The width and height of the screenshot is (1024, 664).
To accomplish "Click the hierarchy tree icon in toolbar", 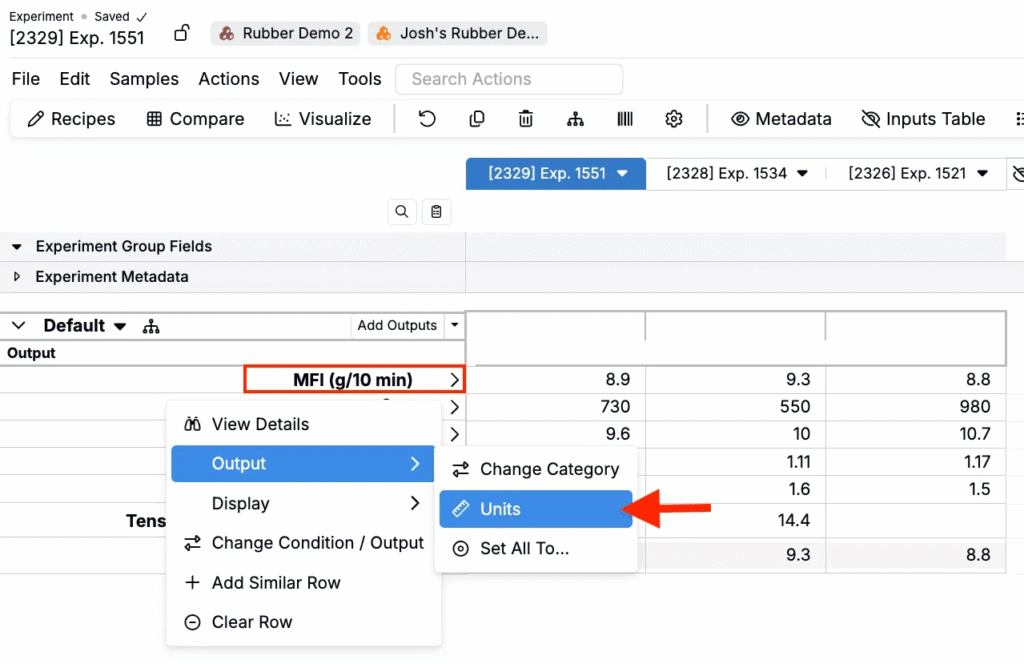I will [x=575, y=119].
